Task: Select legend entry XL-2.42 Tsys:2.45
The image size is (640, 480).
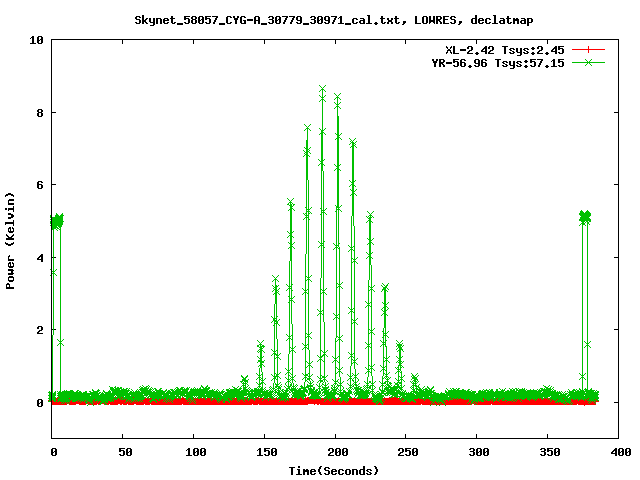Action: pyautogui.click(x=504, y=50)
